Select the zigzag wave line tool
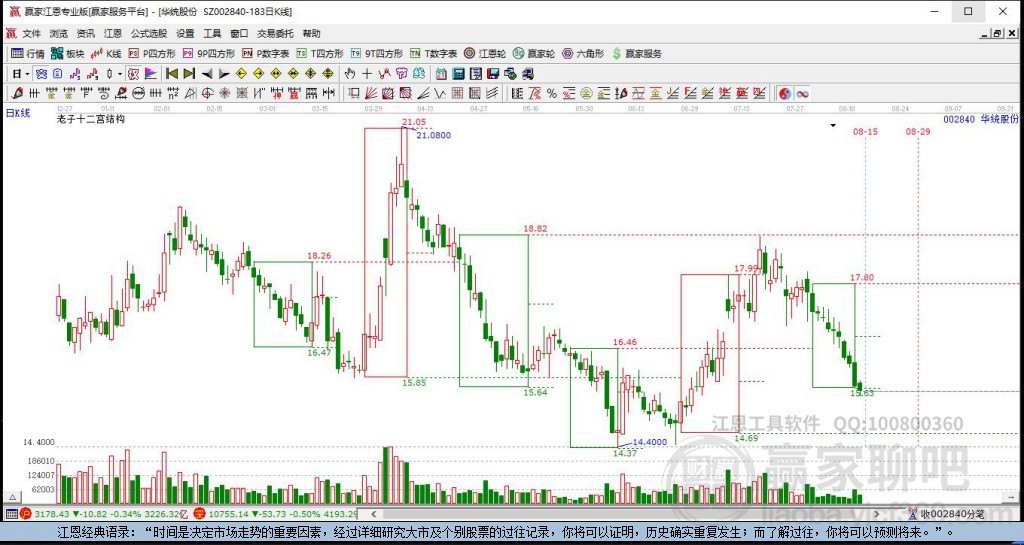 pyautogui.click(x=440, y=93)
